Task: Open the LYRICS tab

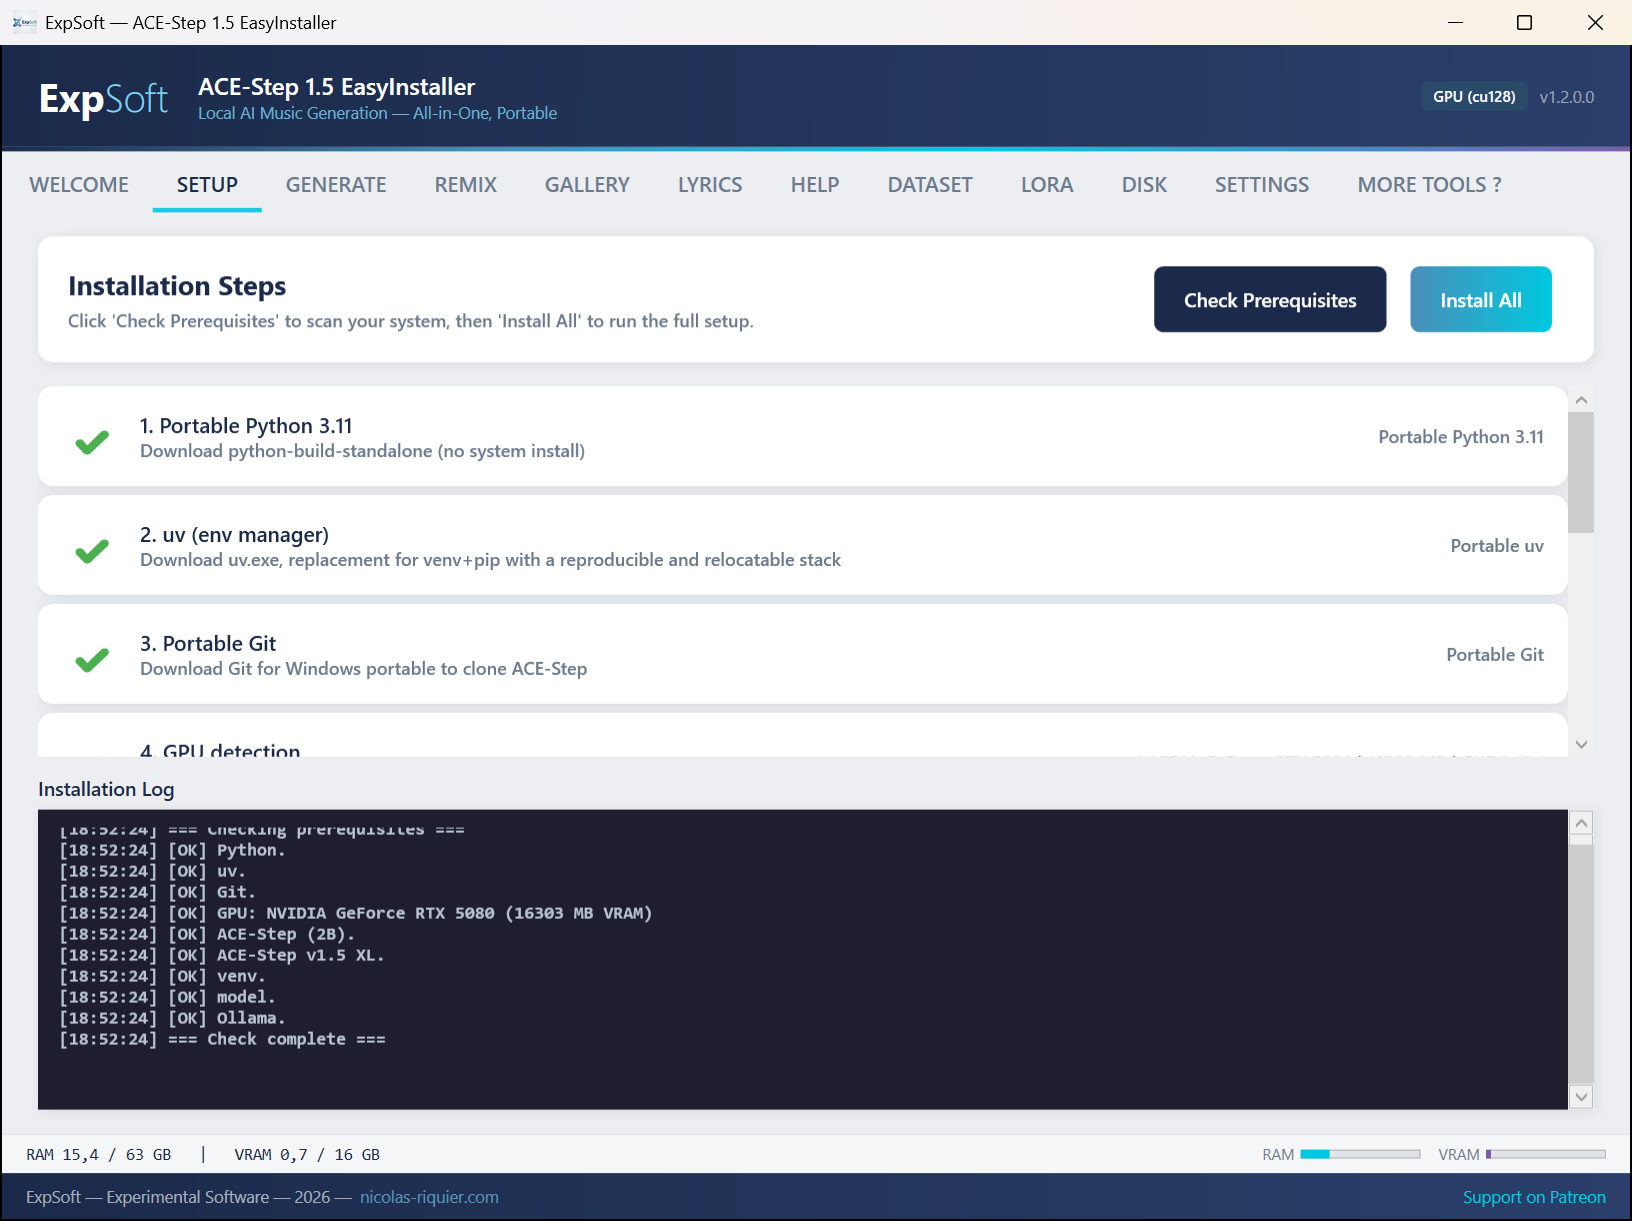Action: 710,185
